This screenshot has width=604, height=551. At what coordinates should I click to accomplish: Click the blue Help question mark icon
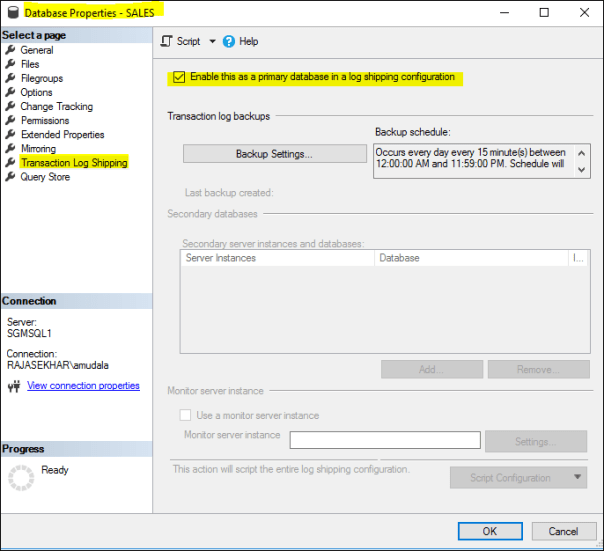click(x=228, y=41)
